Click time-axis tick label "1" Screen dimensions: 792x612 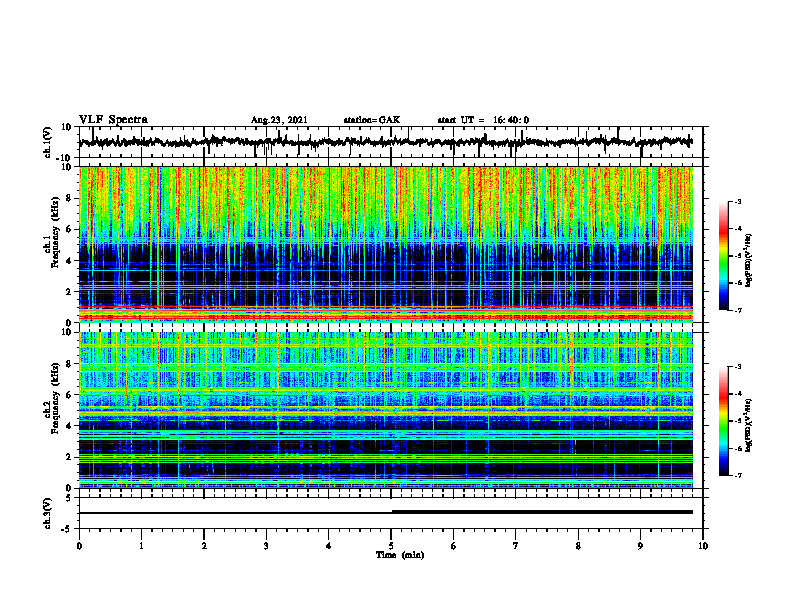click(x=141, y=546)
